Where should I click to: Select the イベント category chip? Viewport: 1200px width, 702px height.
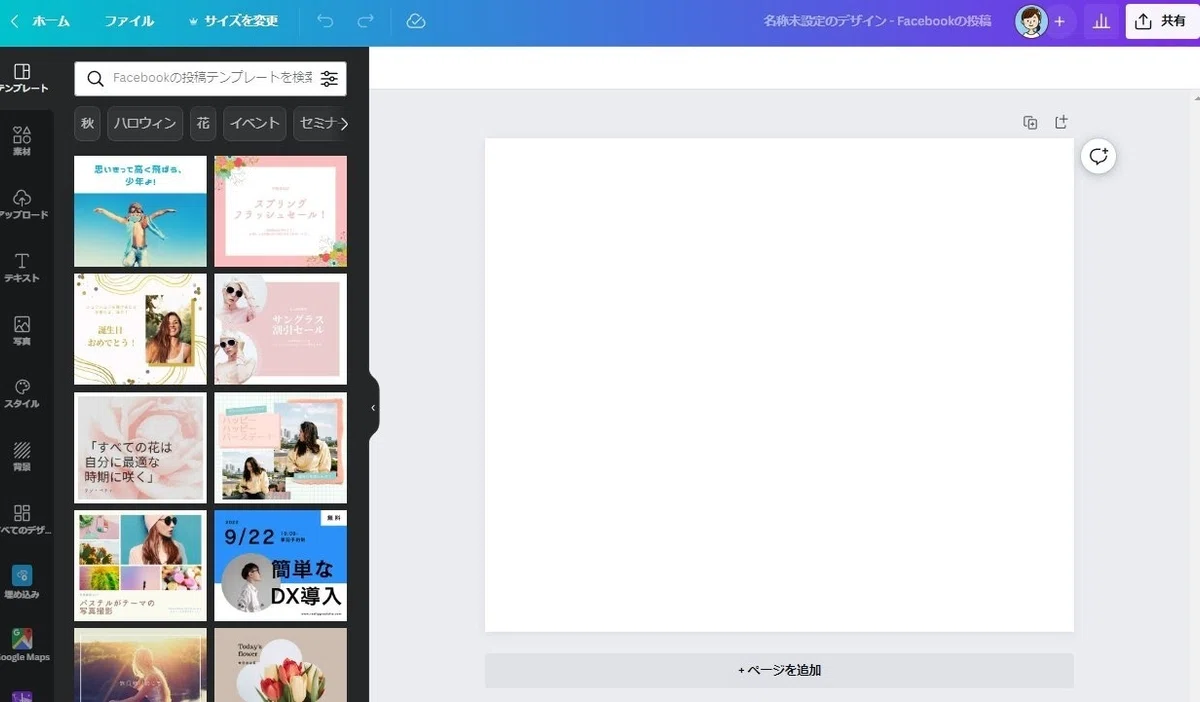click(255, 123)
